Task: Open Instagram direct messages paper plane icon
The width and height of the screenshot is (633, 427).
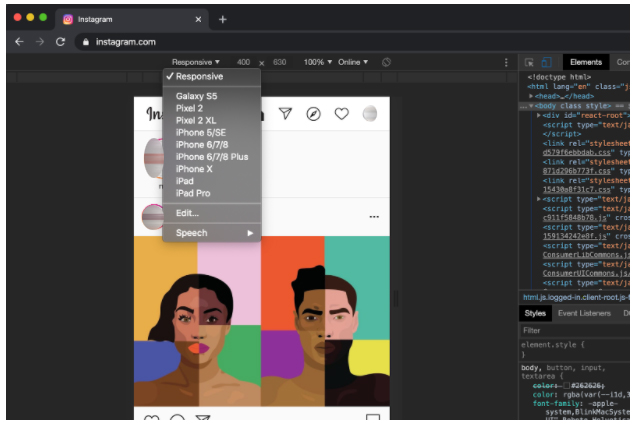Action: point(285,114)
